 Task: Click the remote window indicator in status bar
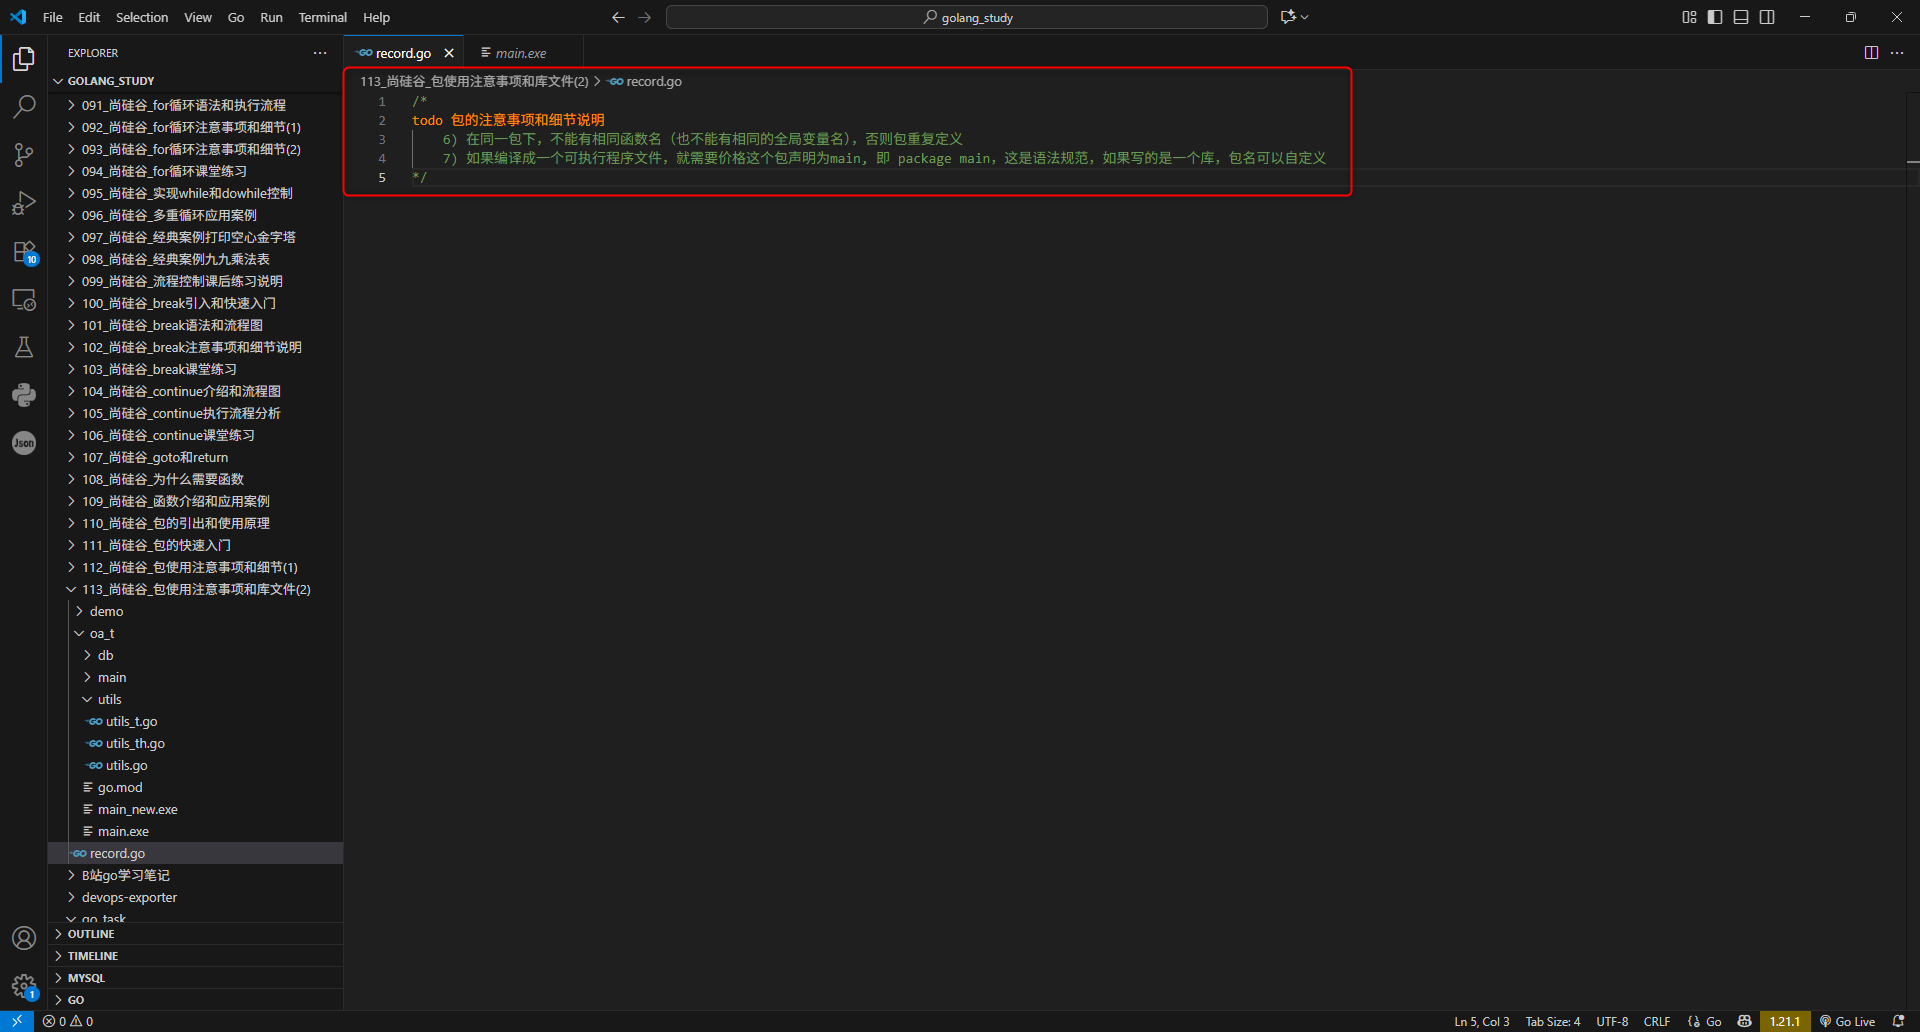(x=17, y=1021)
